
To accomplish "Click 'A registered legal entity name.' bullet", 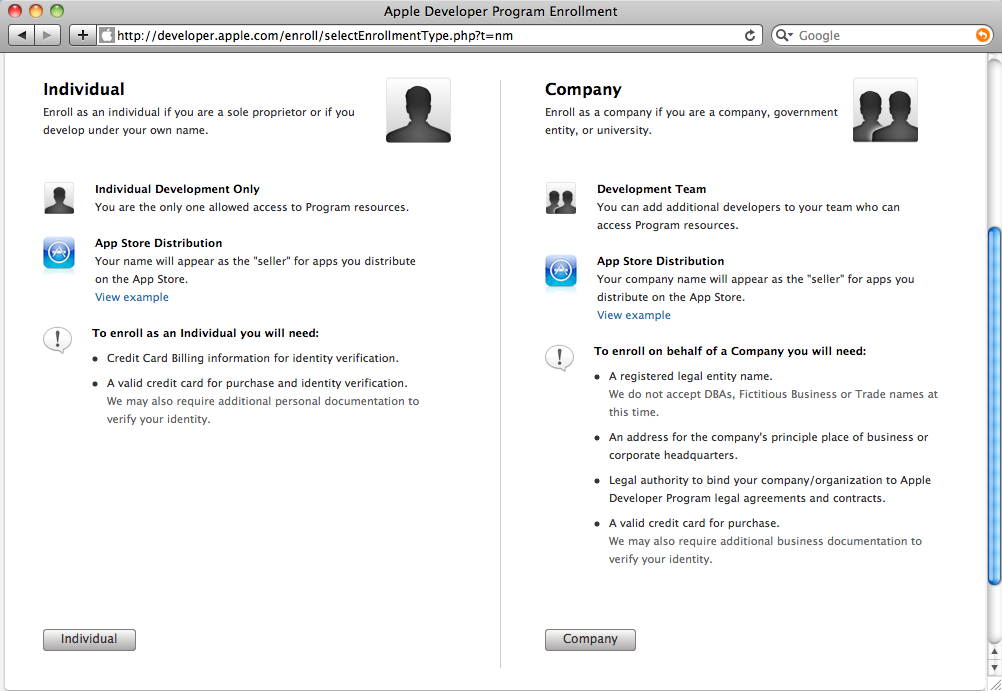I will pos(690,376).
